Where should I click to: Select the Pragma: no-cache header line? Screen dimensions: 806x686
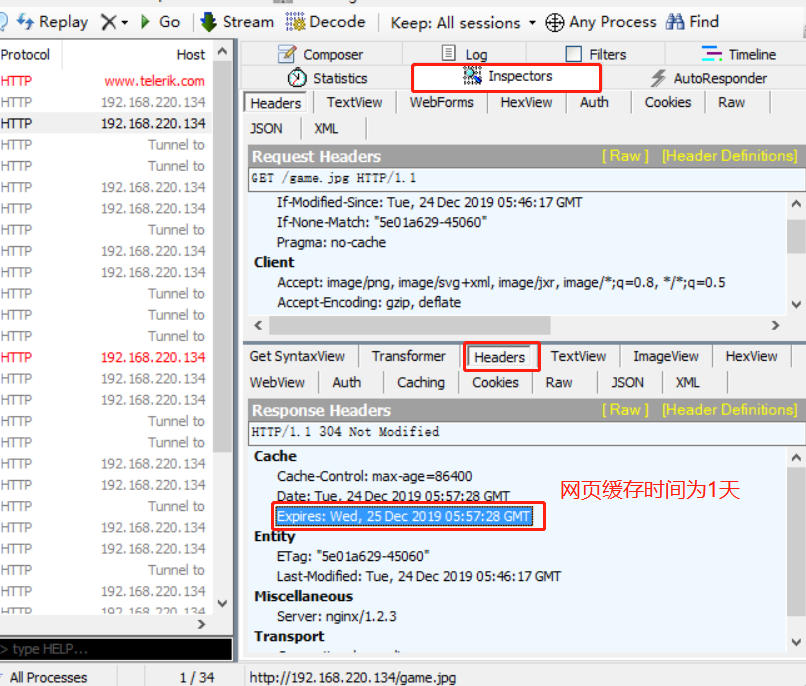[x=331, y=242]
